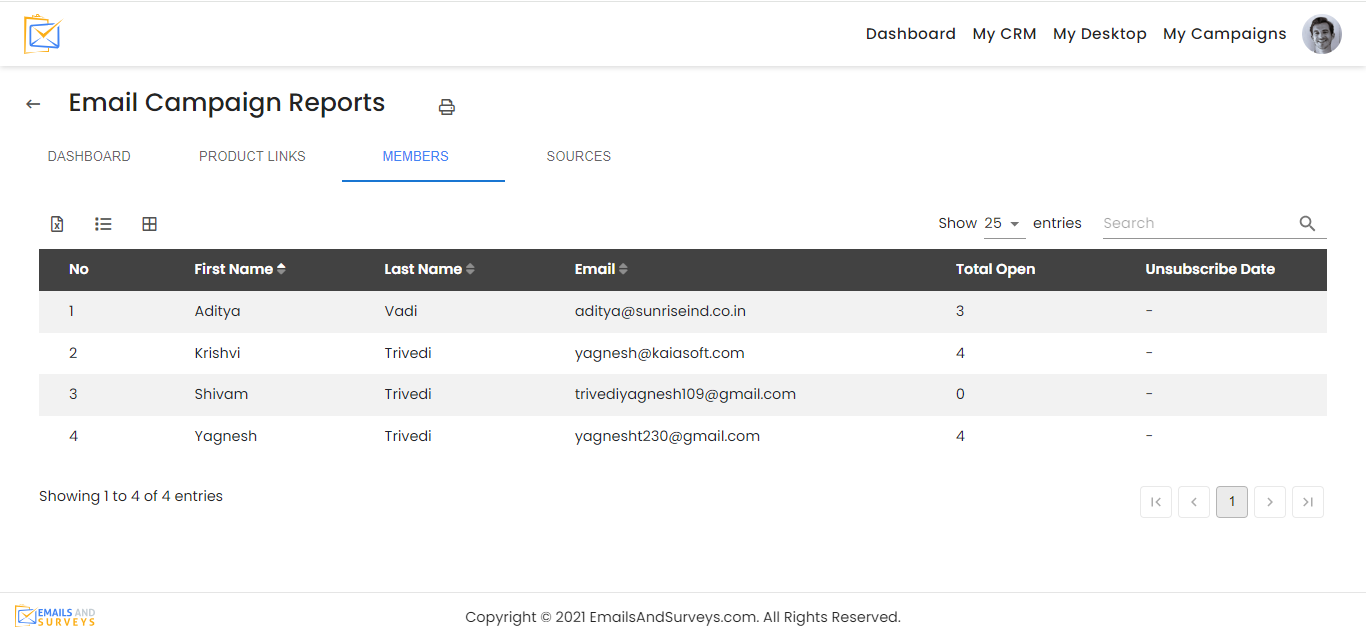Click the envelope logo in header

click(x=43, y=34)
